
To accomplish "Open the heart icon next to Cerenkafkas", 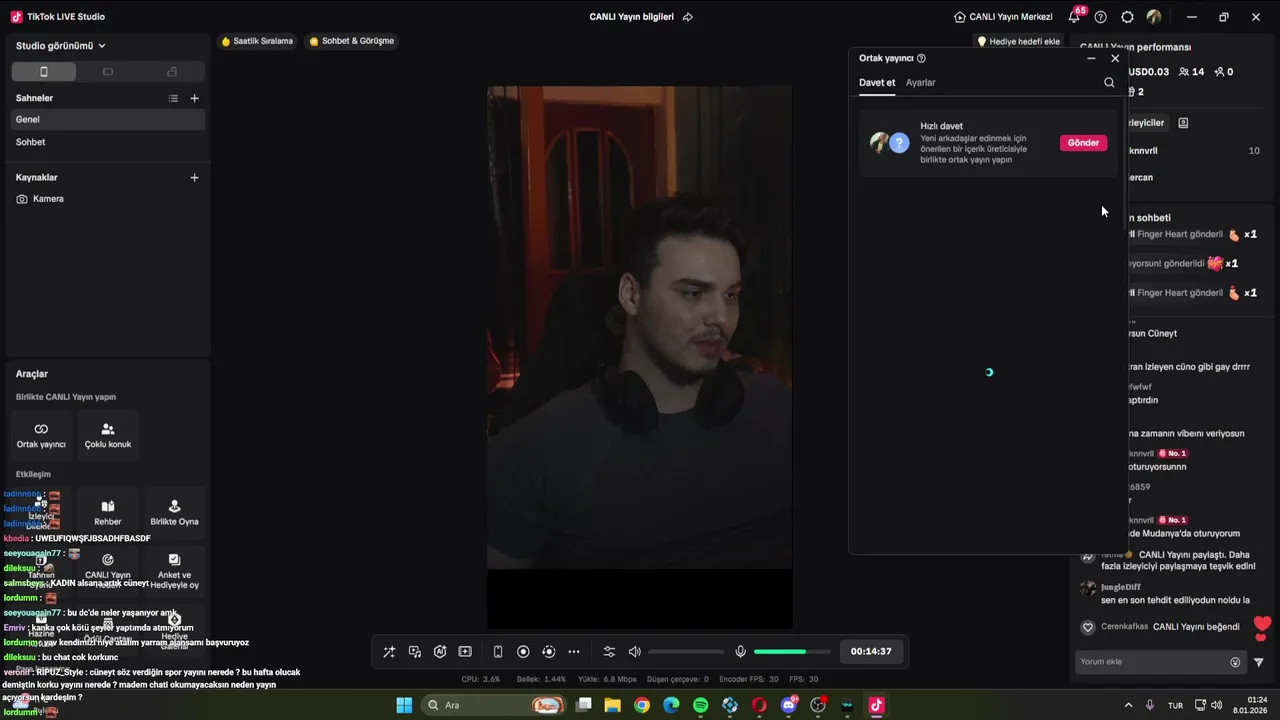I will [1088, 627].
